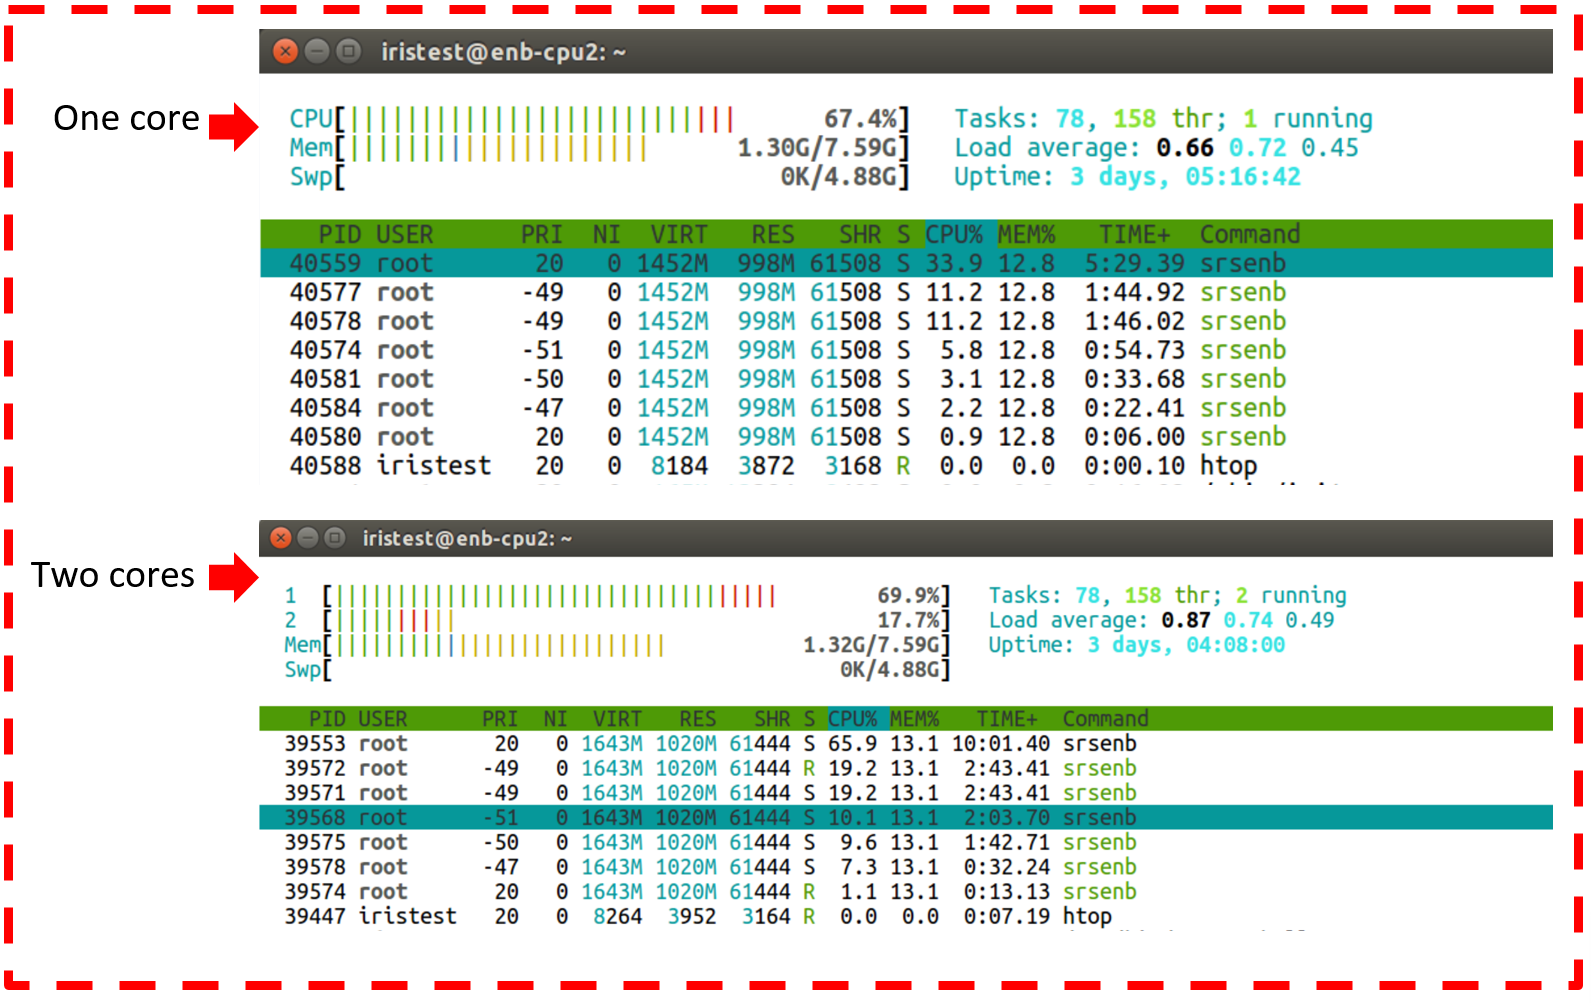Click core 2 meter showing 17.7%
The width and height of the screenshot is (1591, 1003).
pyautogui.click(x=617, y=620)
